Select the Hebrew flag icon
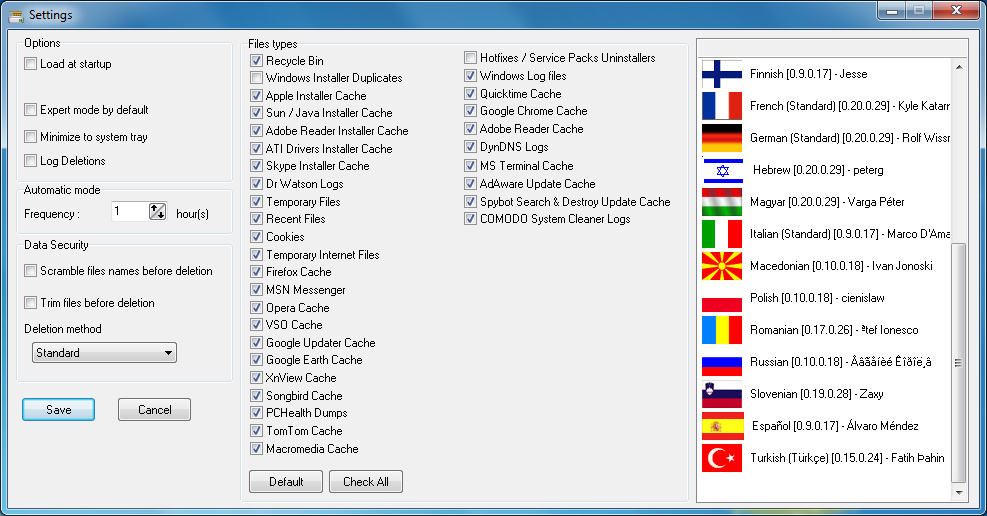This screenshot has width=987, height=516. pos(722,170)
